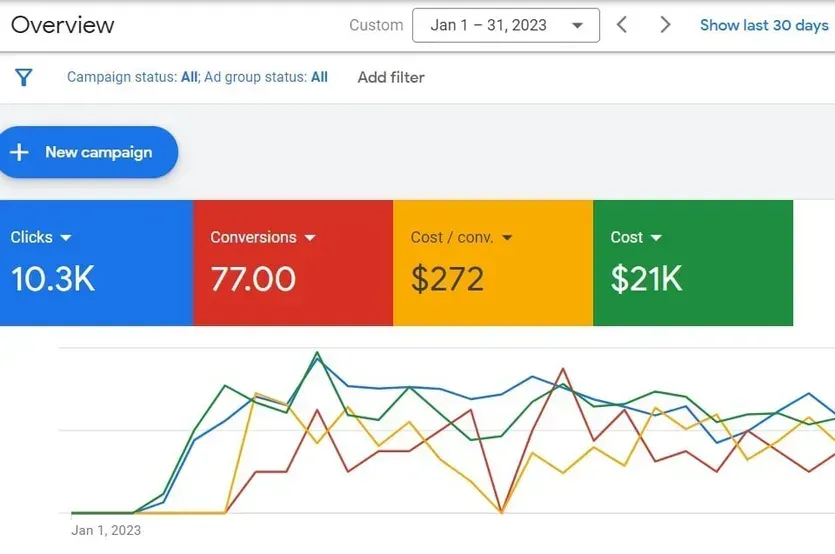The height and width of the screenshot is (554, 835).
Task: Select the green Cost scorecard tile
Action: pos(693,263)
